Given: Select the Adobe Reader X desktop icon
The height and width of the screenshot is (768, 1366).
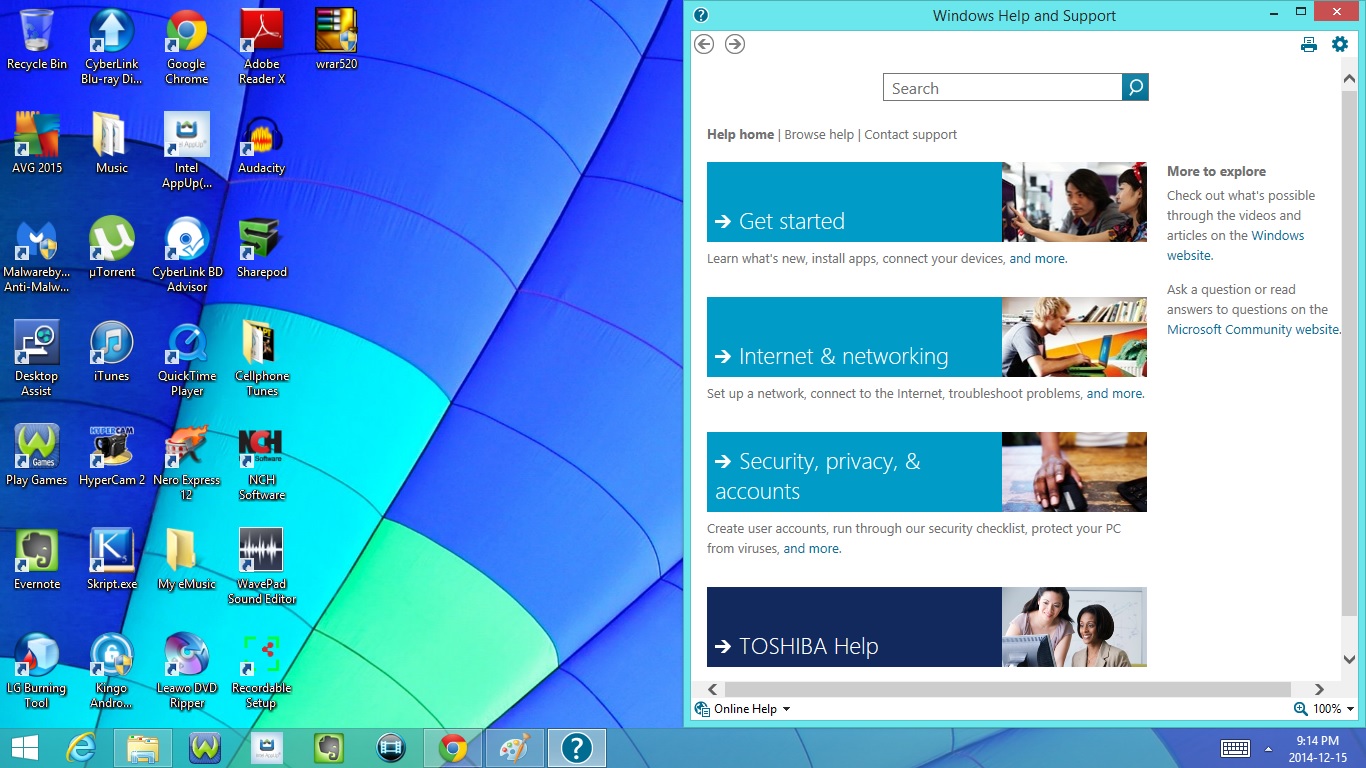Looking at the screenshot, I should 262,47.
